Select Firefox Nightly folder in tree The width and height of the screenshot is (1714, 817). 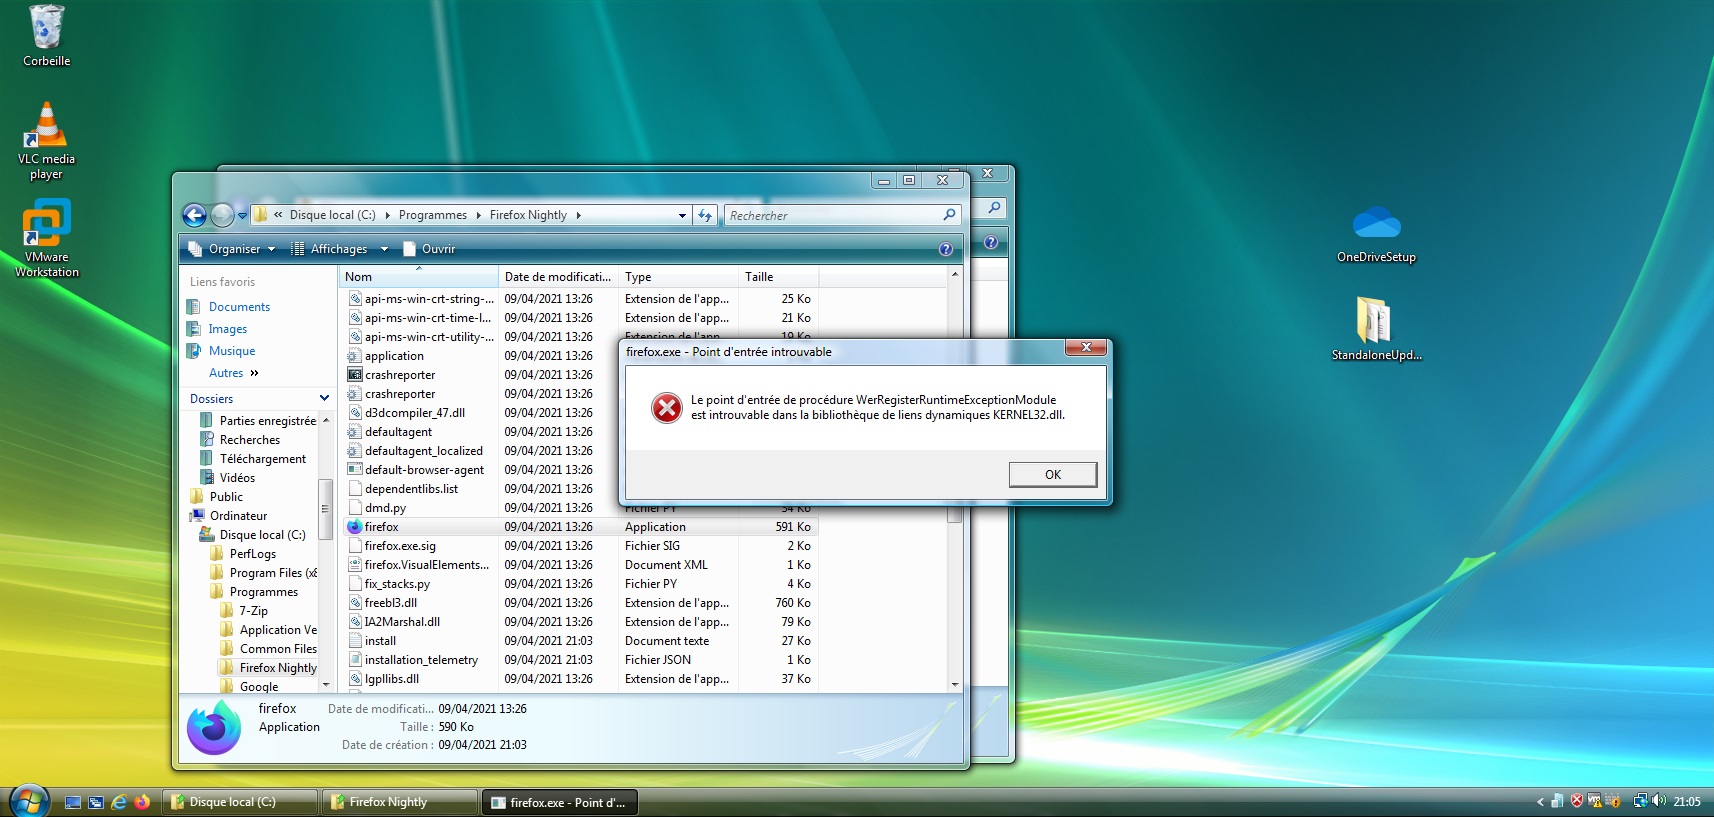coord(278,668)
